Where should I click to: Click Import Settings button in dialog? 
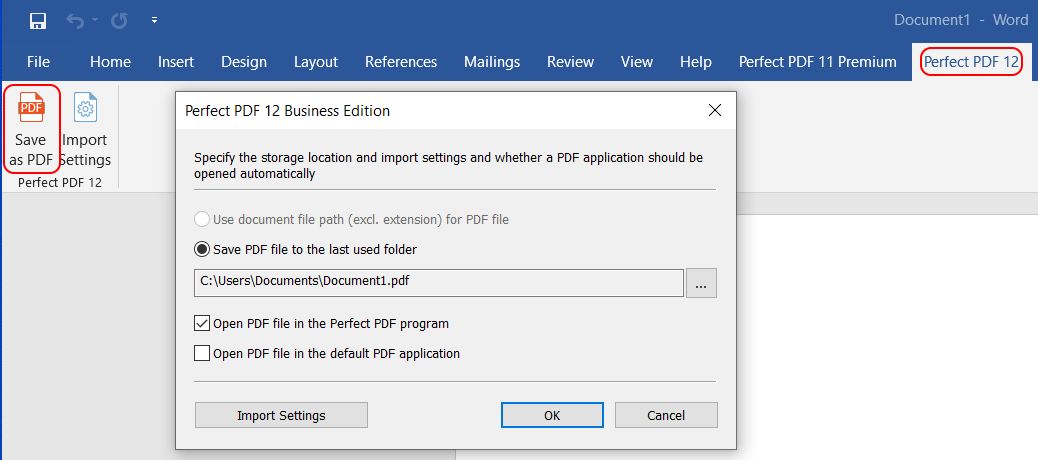(281, 416)
